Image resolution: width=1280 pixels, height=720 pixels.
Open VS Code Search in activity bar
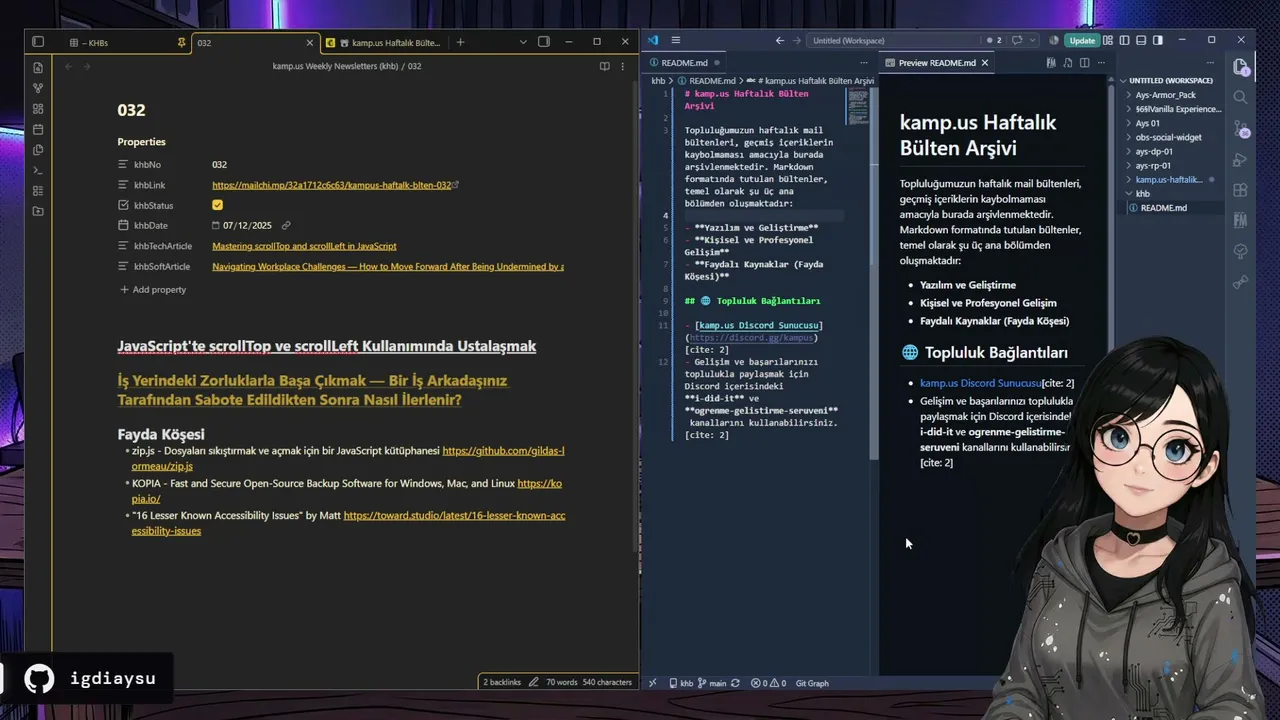(x=1240, y=97)
